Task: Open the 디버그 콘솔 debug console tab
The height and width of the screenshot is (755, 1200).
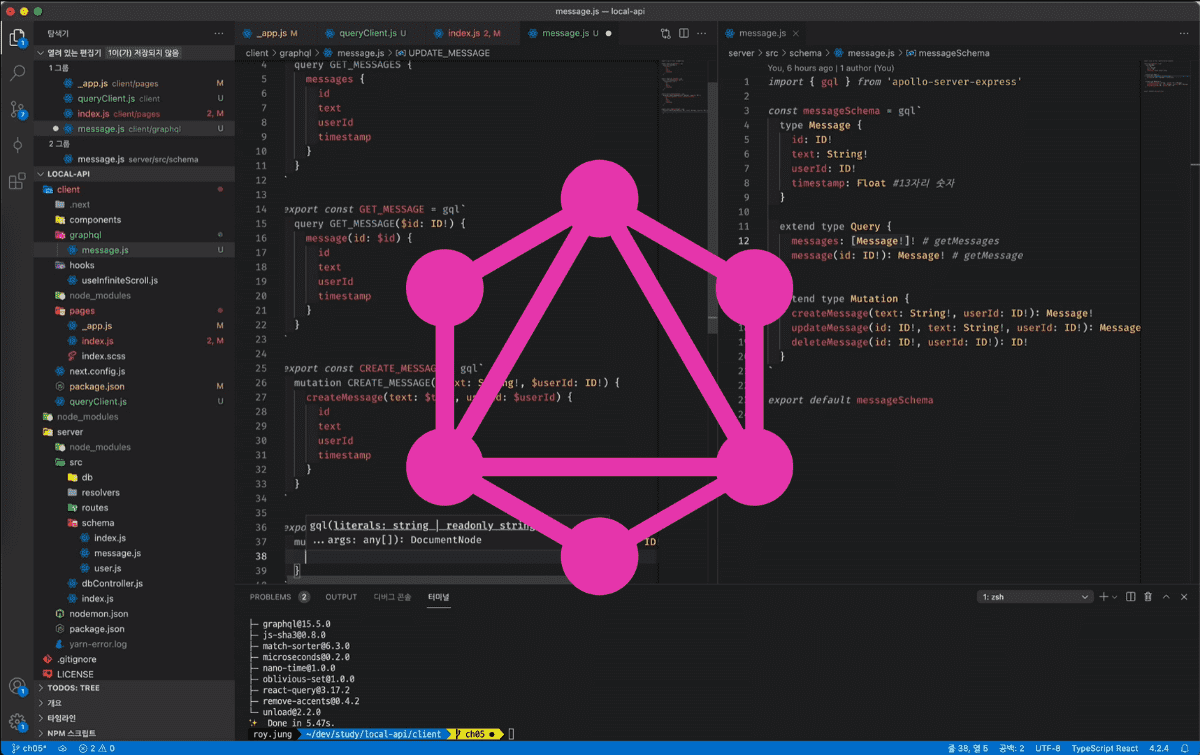Action: tap(392, 597)
